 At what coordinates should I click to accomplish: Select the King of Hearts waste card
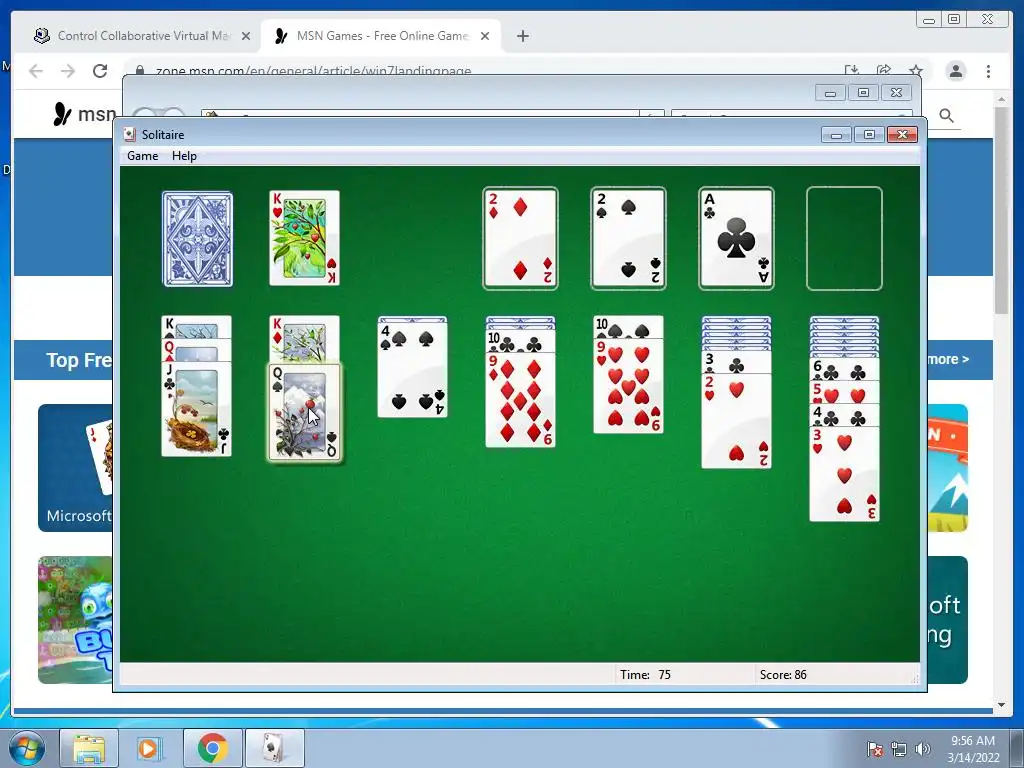click(304, 238)
